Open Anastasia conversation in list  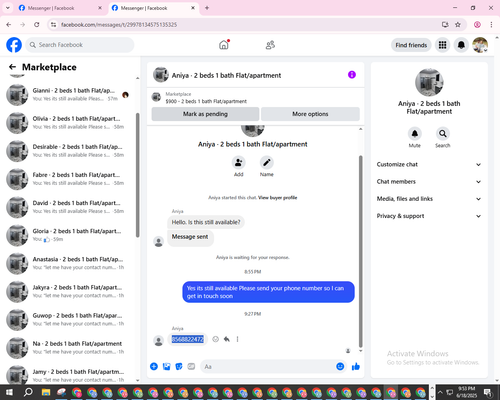coord(68,263)
